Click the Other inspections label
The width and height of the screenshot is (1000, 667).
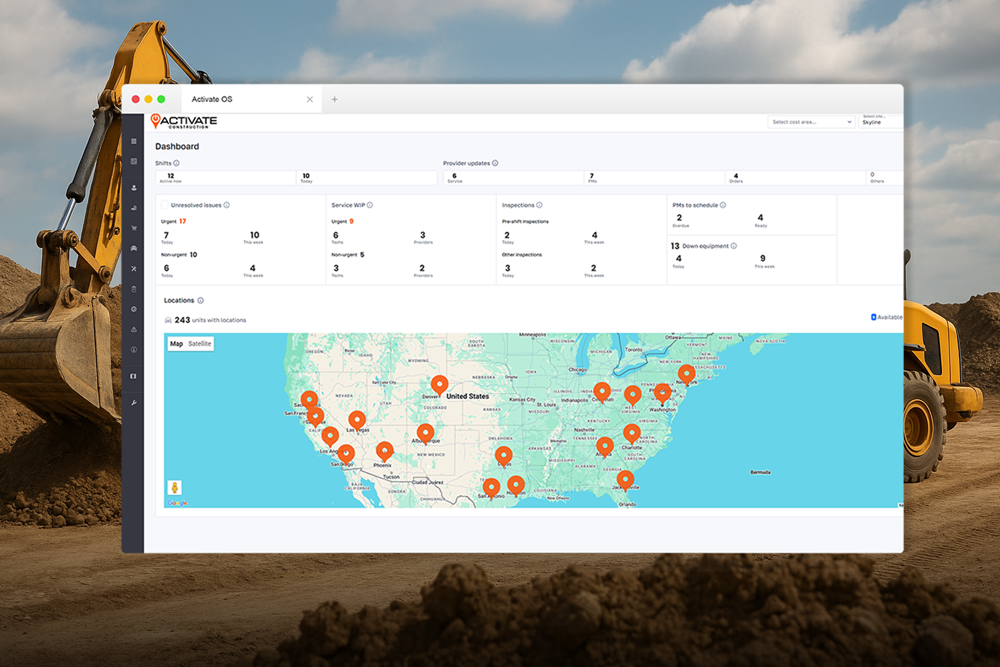(x=522, y=254)
